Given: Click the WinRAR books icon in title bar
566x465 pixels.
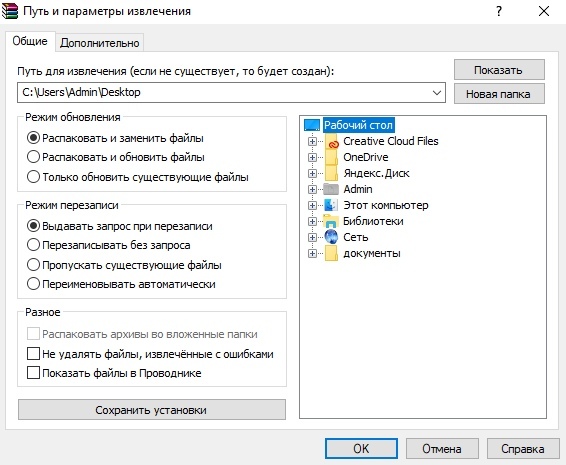Looking at the screenshot, I should 10,11.
